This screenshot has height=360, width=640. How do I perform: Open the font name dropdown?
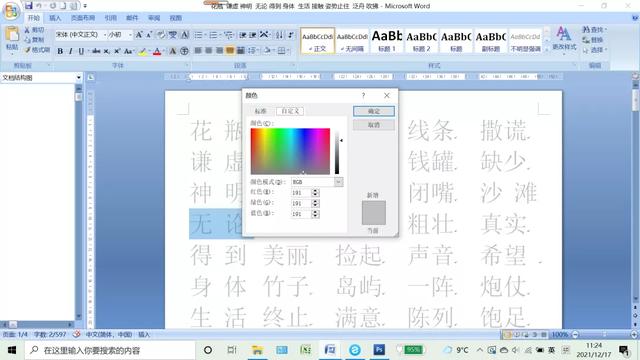104,35
